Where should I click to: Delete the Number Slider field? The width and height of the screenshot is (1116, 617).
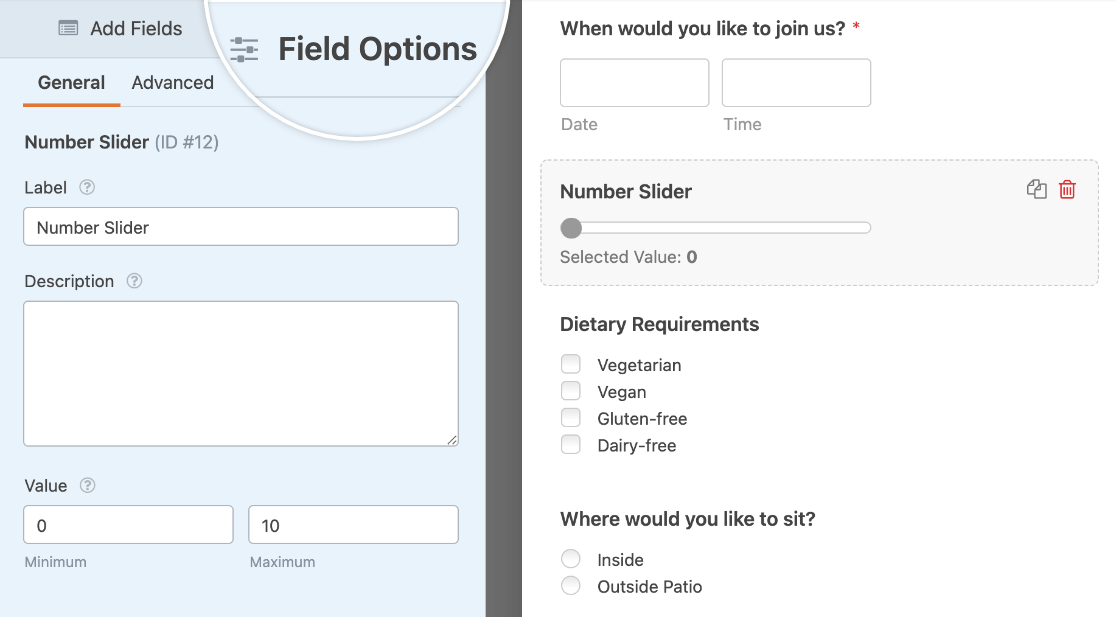[1067, 190]
